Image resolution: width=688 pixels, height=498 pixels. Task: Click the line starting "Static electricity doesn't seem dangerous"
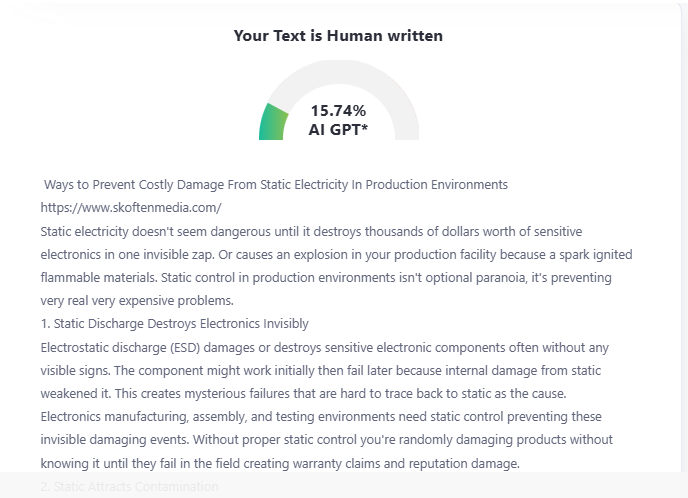pyautogui.click(x=336, y=231)
